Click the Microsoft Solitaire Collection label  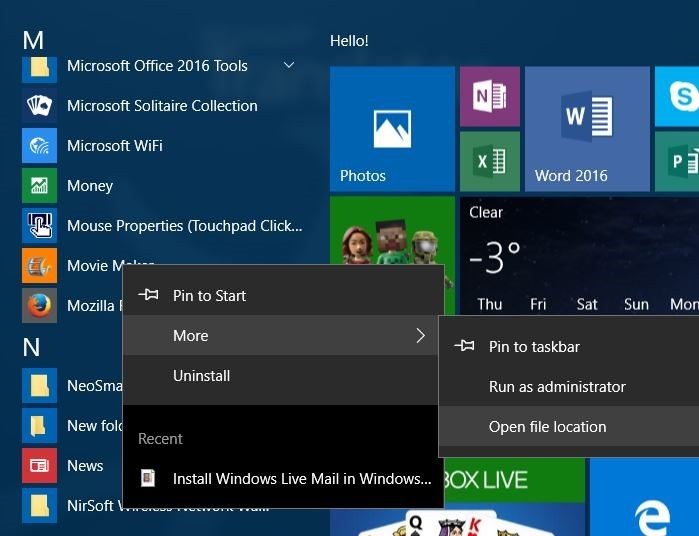[x=162, y=106]
